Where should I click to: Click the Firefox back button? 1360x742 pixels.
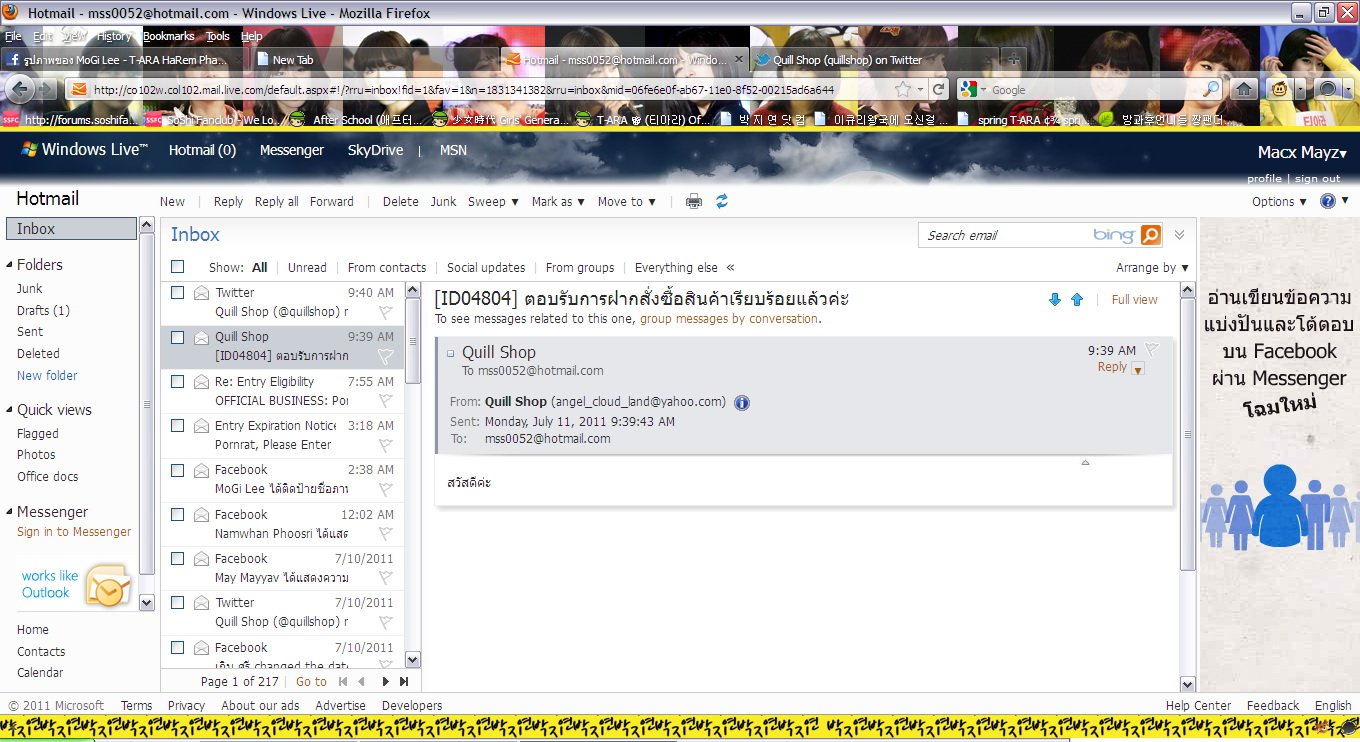point(19,90)
